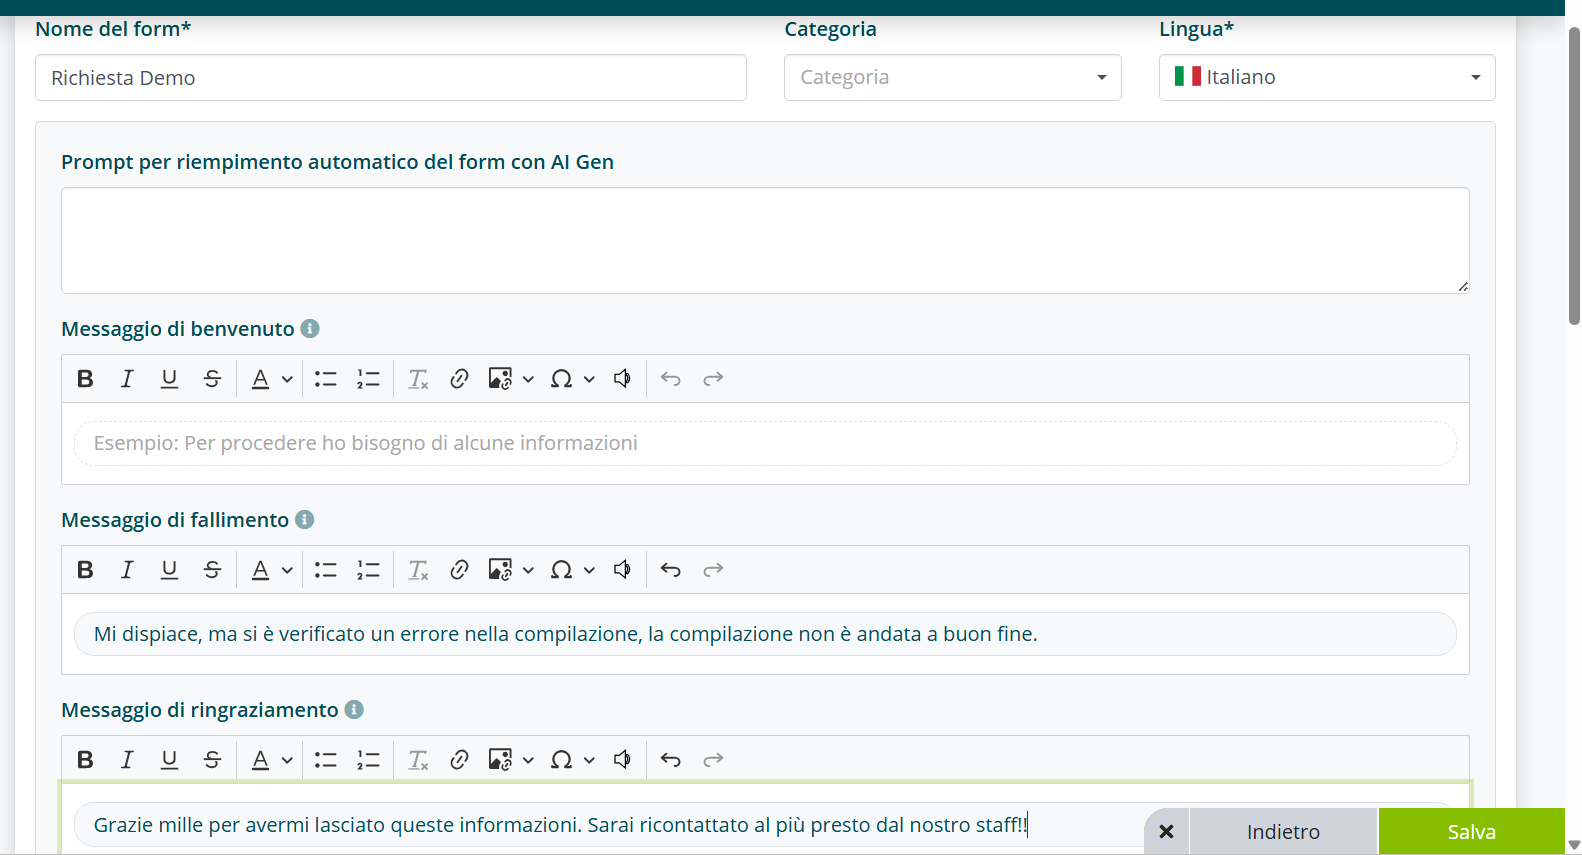
Task: Clear formatting in Messaggio di ringraziamento toolbar
Action: click(418, 760)
